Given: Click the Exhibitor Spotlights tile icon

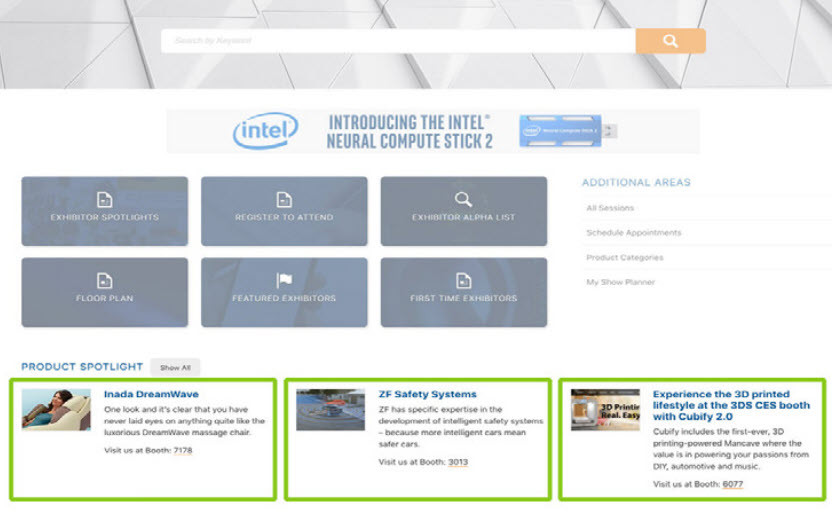Looking at the screenshot, I should [x=104, y=200].
